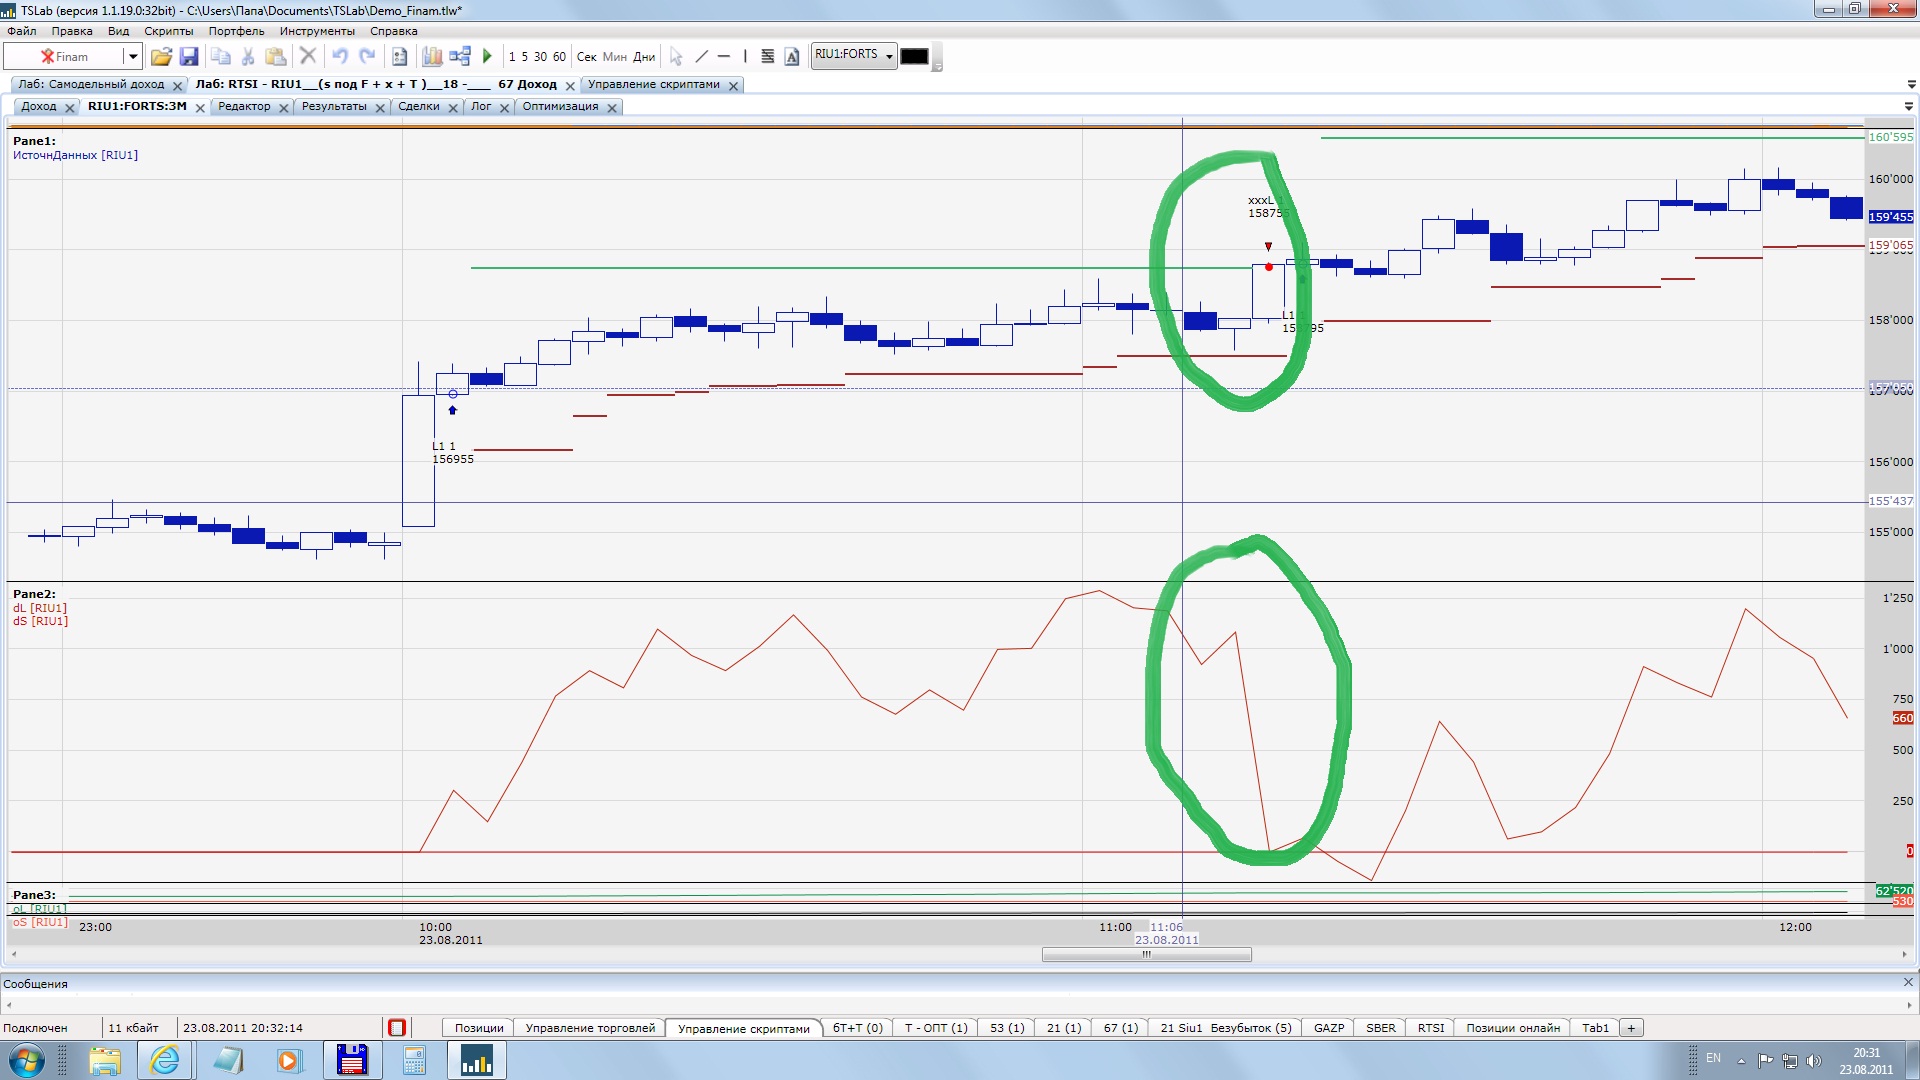Open the Скрипты menu
The height and width of the screenshot is (1080, 1920).
[168, 31]
